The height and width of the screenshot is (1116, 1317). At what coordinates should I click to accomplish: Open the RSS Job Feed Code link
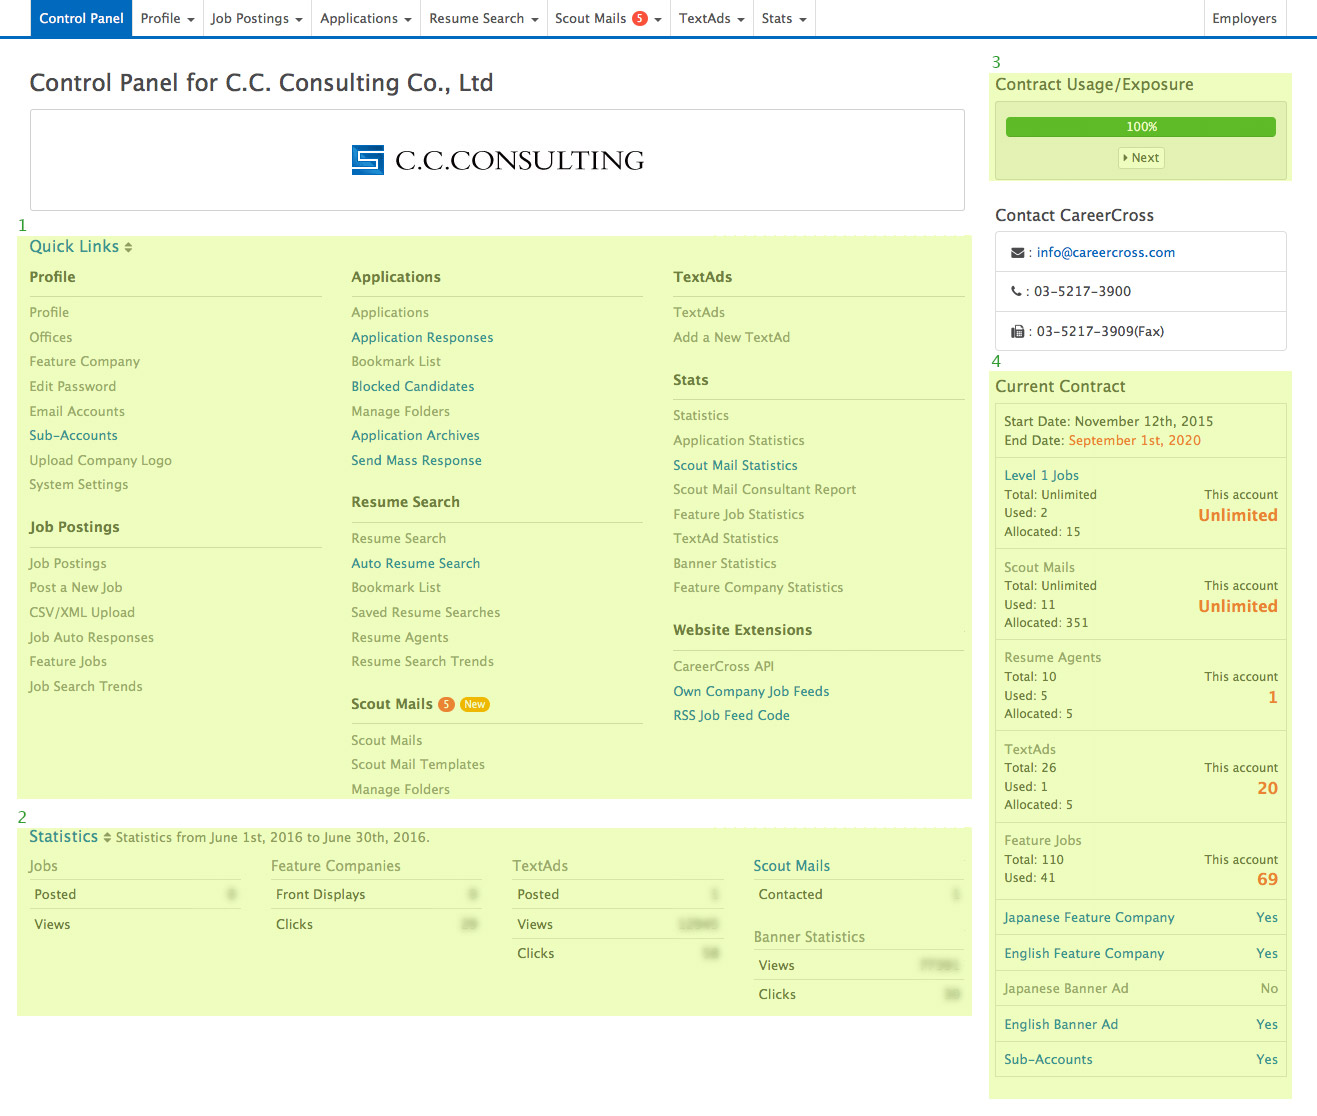731,716
